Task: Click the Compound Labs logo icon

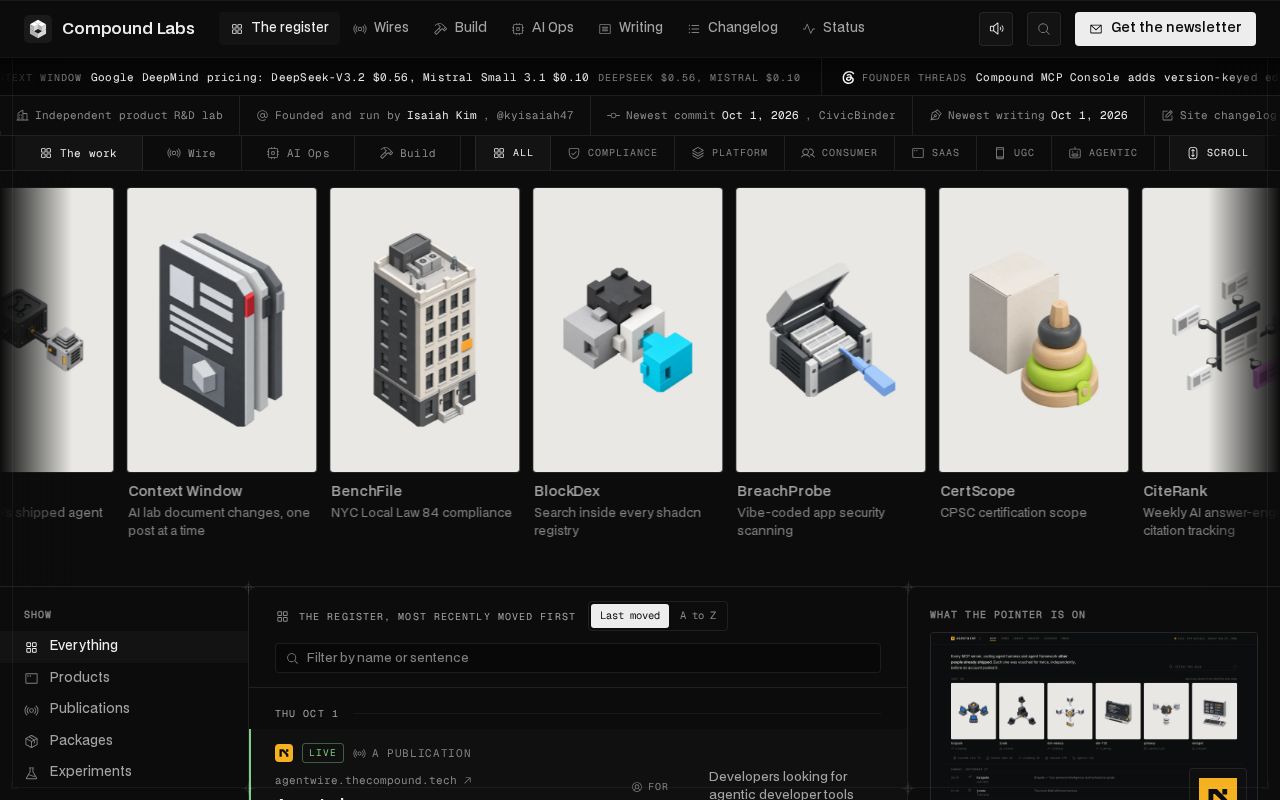Action: tap(38, 29)
